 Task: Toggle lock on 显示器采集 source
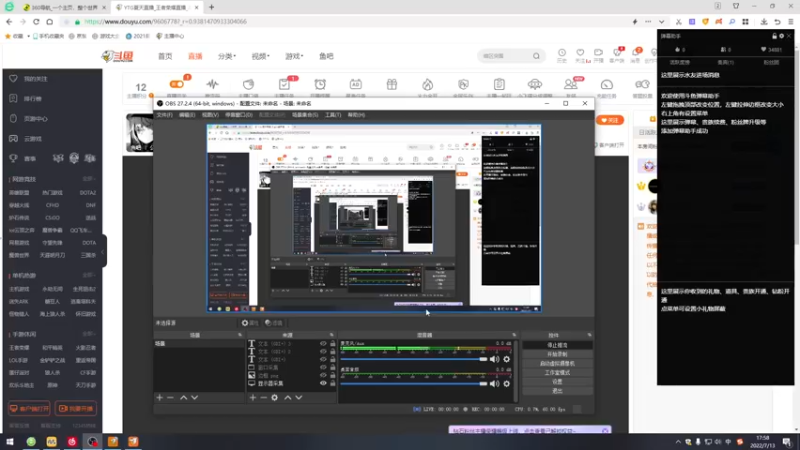click(x=333, y=383)
